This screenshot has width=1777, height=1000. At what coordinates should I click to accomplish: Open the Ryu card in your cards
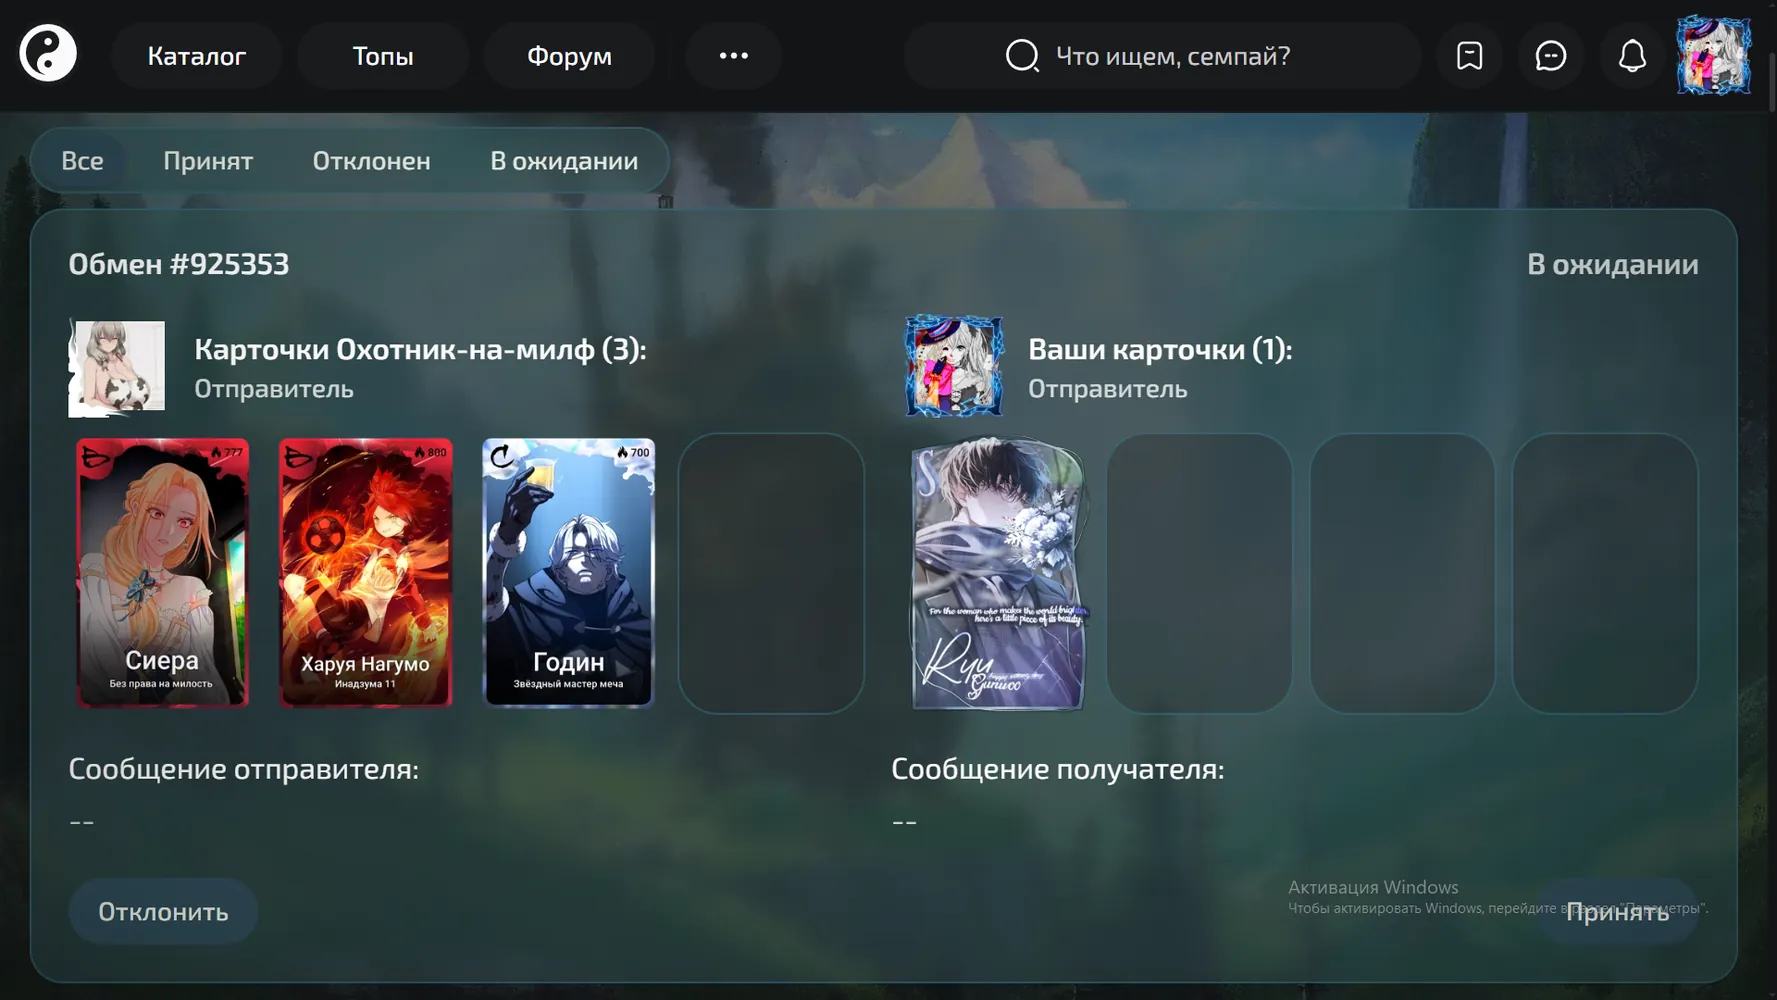point(998,575)
